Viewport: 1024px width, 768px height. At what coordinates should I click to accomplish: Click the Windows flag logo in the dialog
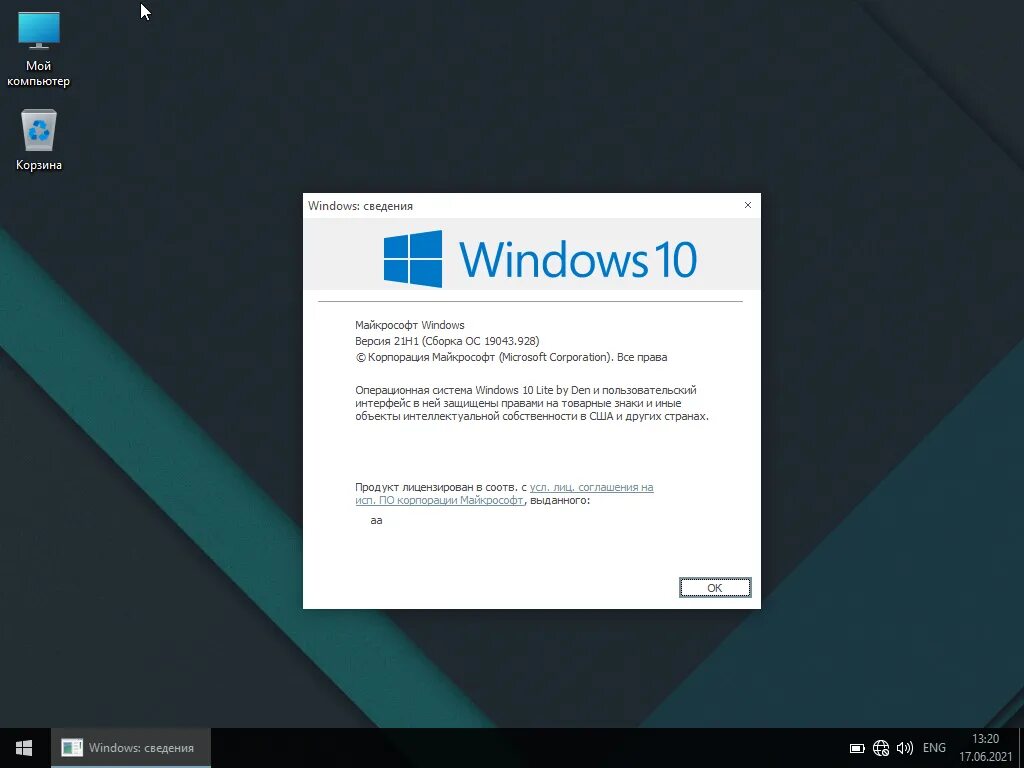pos(412,258)
